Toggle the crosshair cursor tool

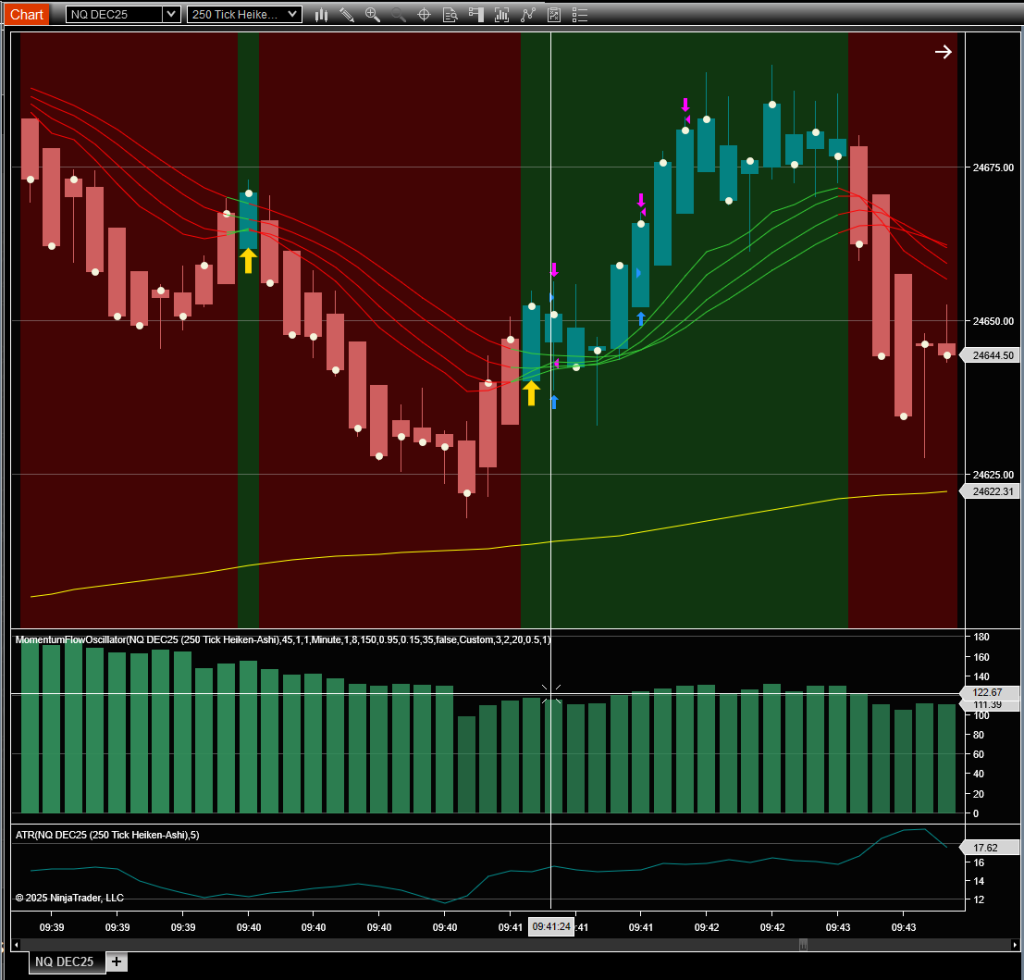point(424,14)
